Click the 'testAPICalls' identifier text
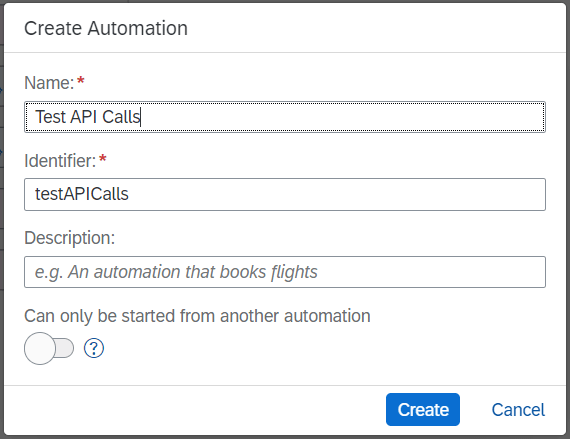570x439 pixels. pos(82,194)
